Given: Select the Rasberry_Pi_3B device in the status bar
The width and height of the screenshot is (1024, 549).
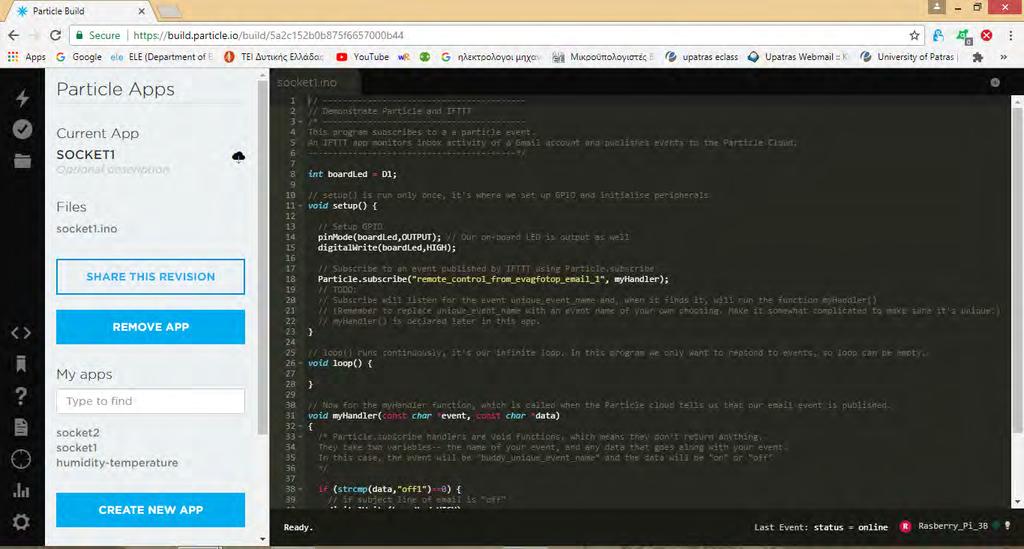Looking at the screenshot, I should [952, 526].
